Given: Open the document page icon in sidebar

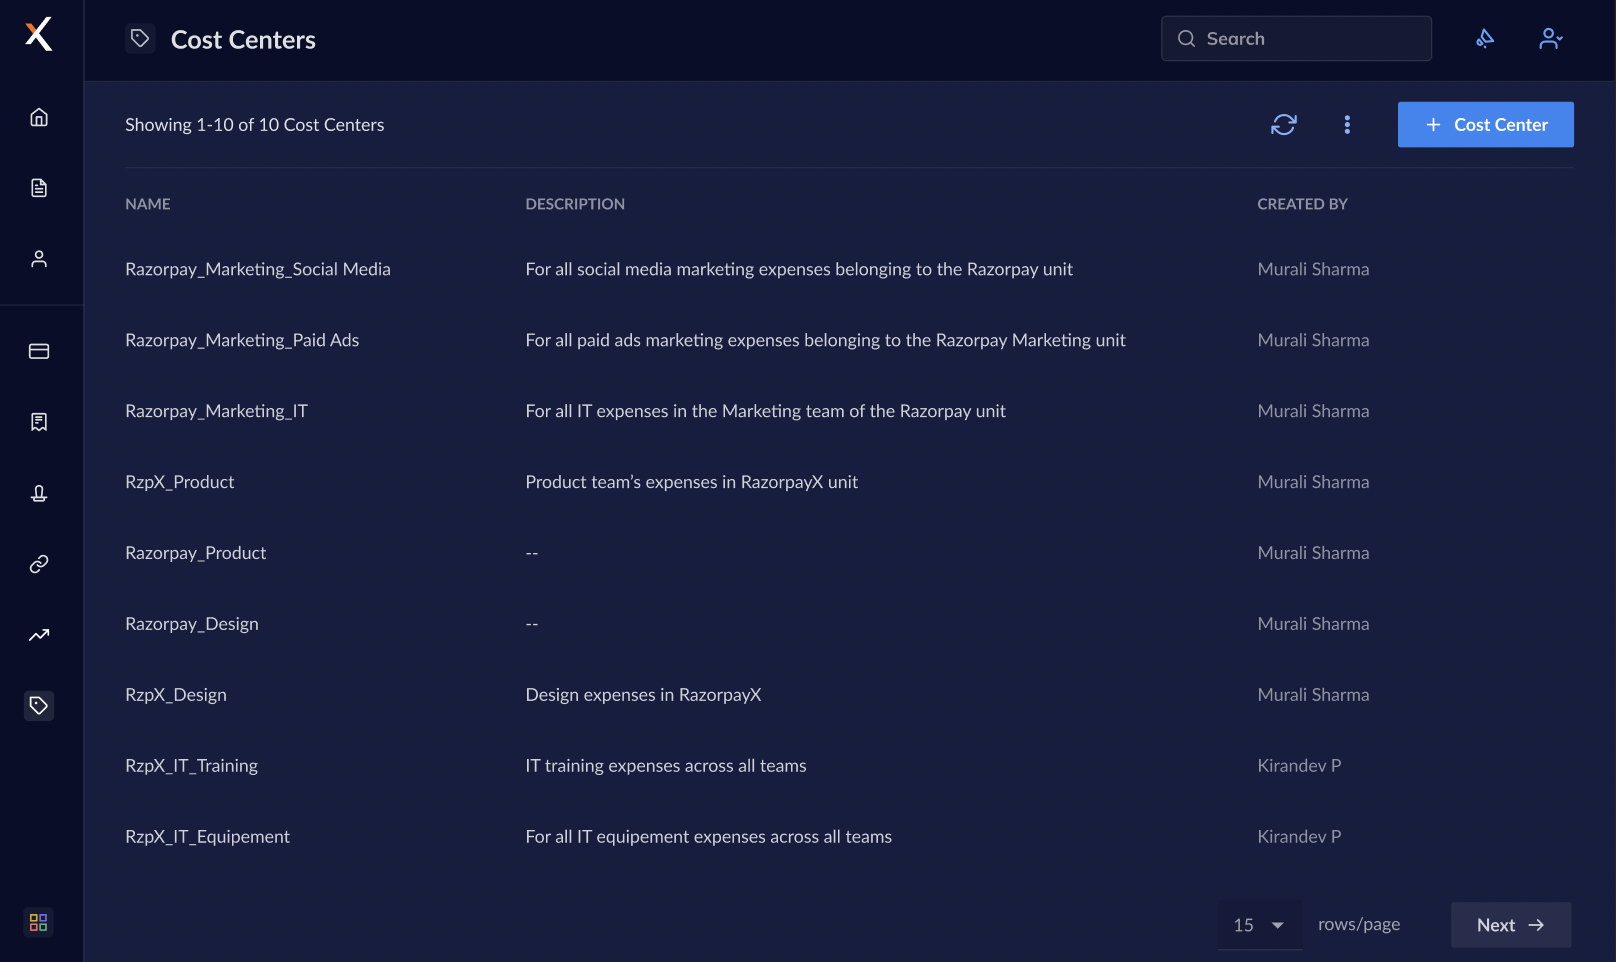Looking at the screenshot, I should (39, 188).
